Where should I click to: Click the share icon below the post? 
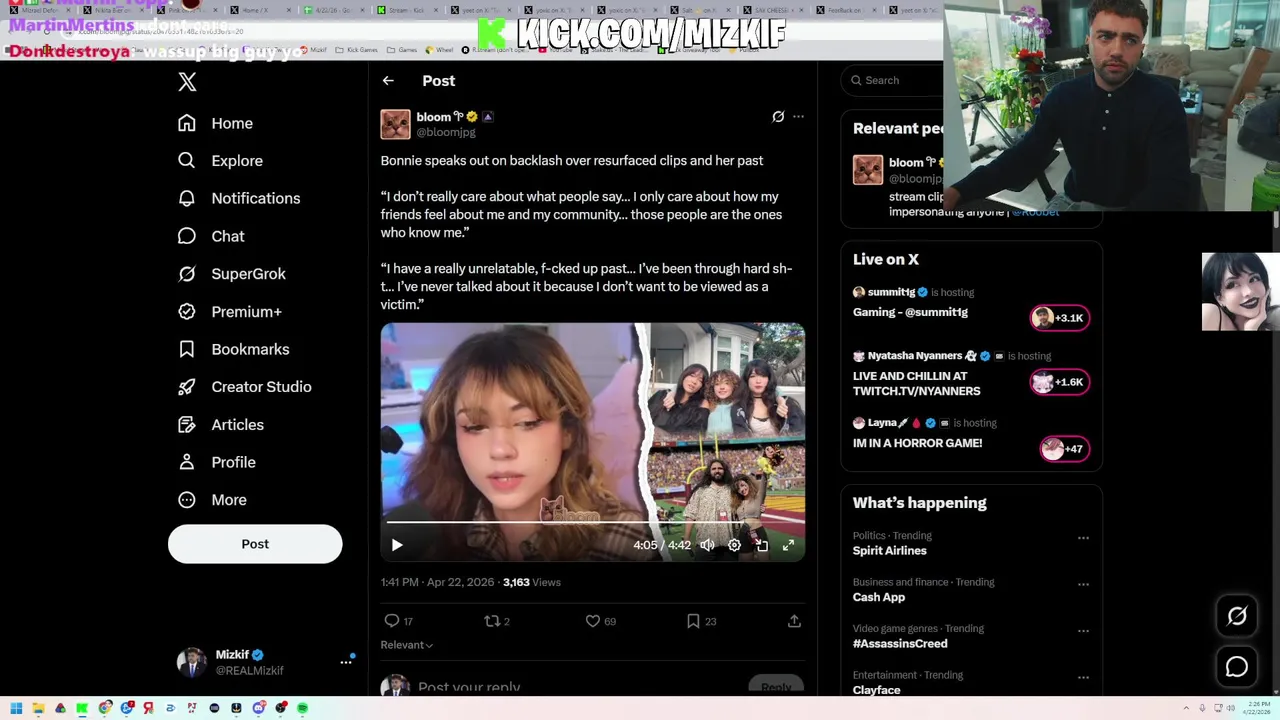[794, 621]
